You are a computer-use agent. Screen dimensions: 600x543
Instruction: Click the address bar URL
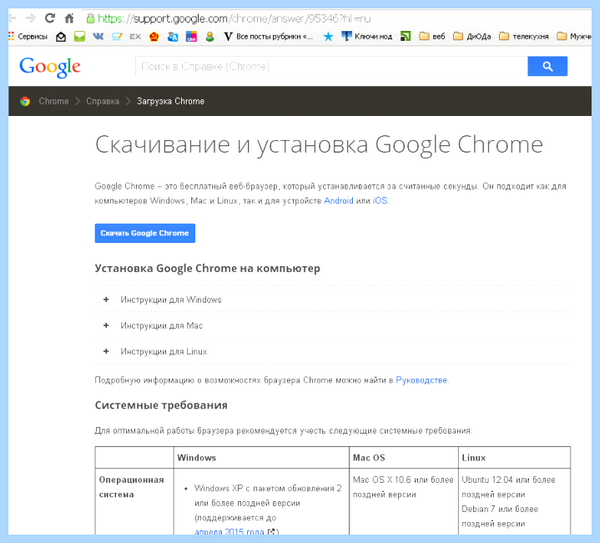[234, 18]
